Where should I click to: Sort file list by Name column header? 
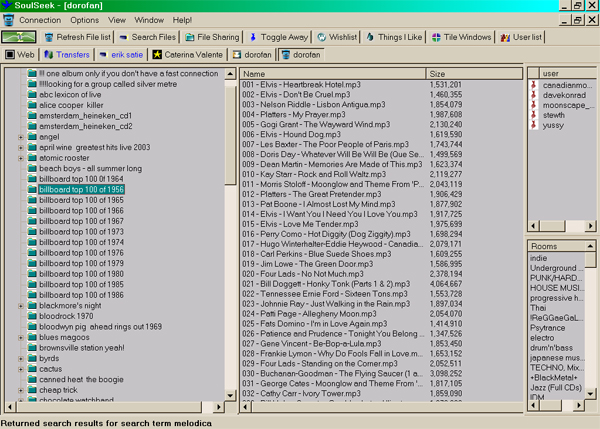point(333,73)
